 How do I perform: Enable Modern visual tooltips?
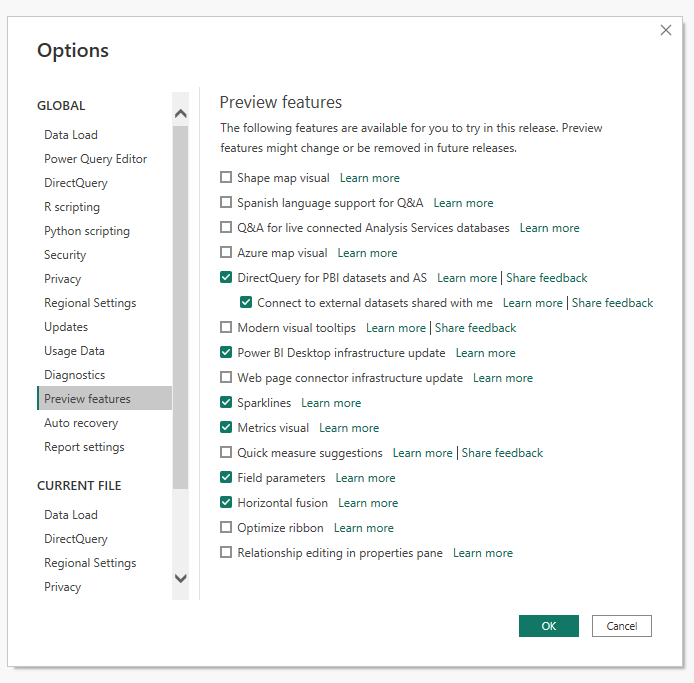point(226,328)
